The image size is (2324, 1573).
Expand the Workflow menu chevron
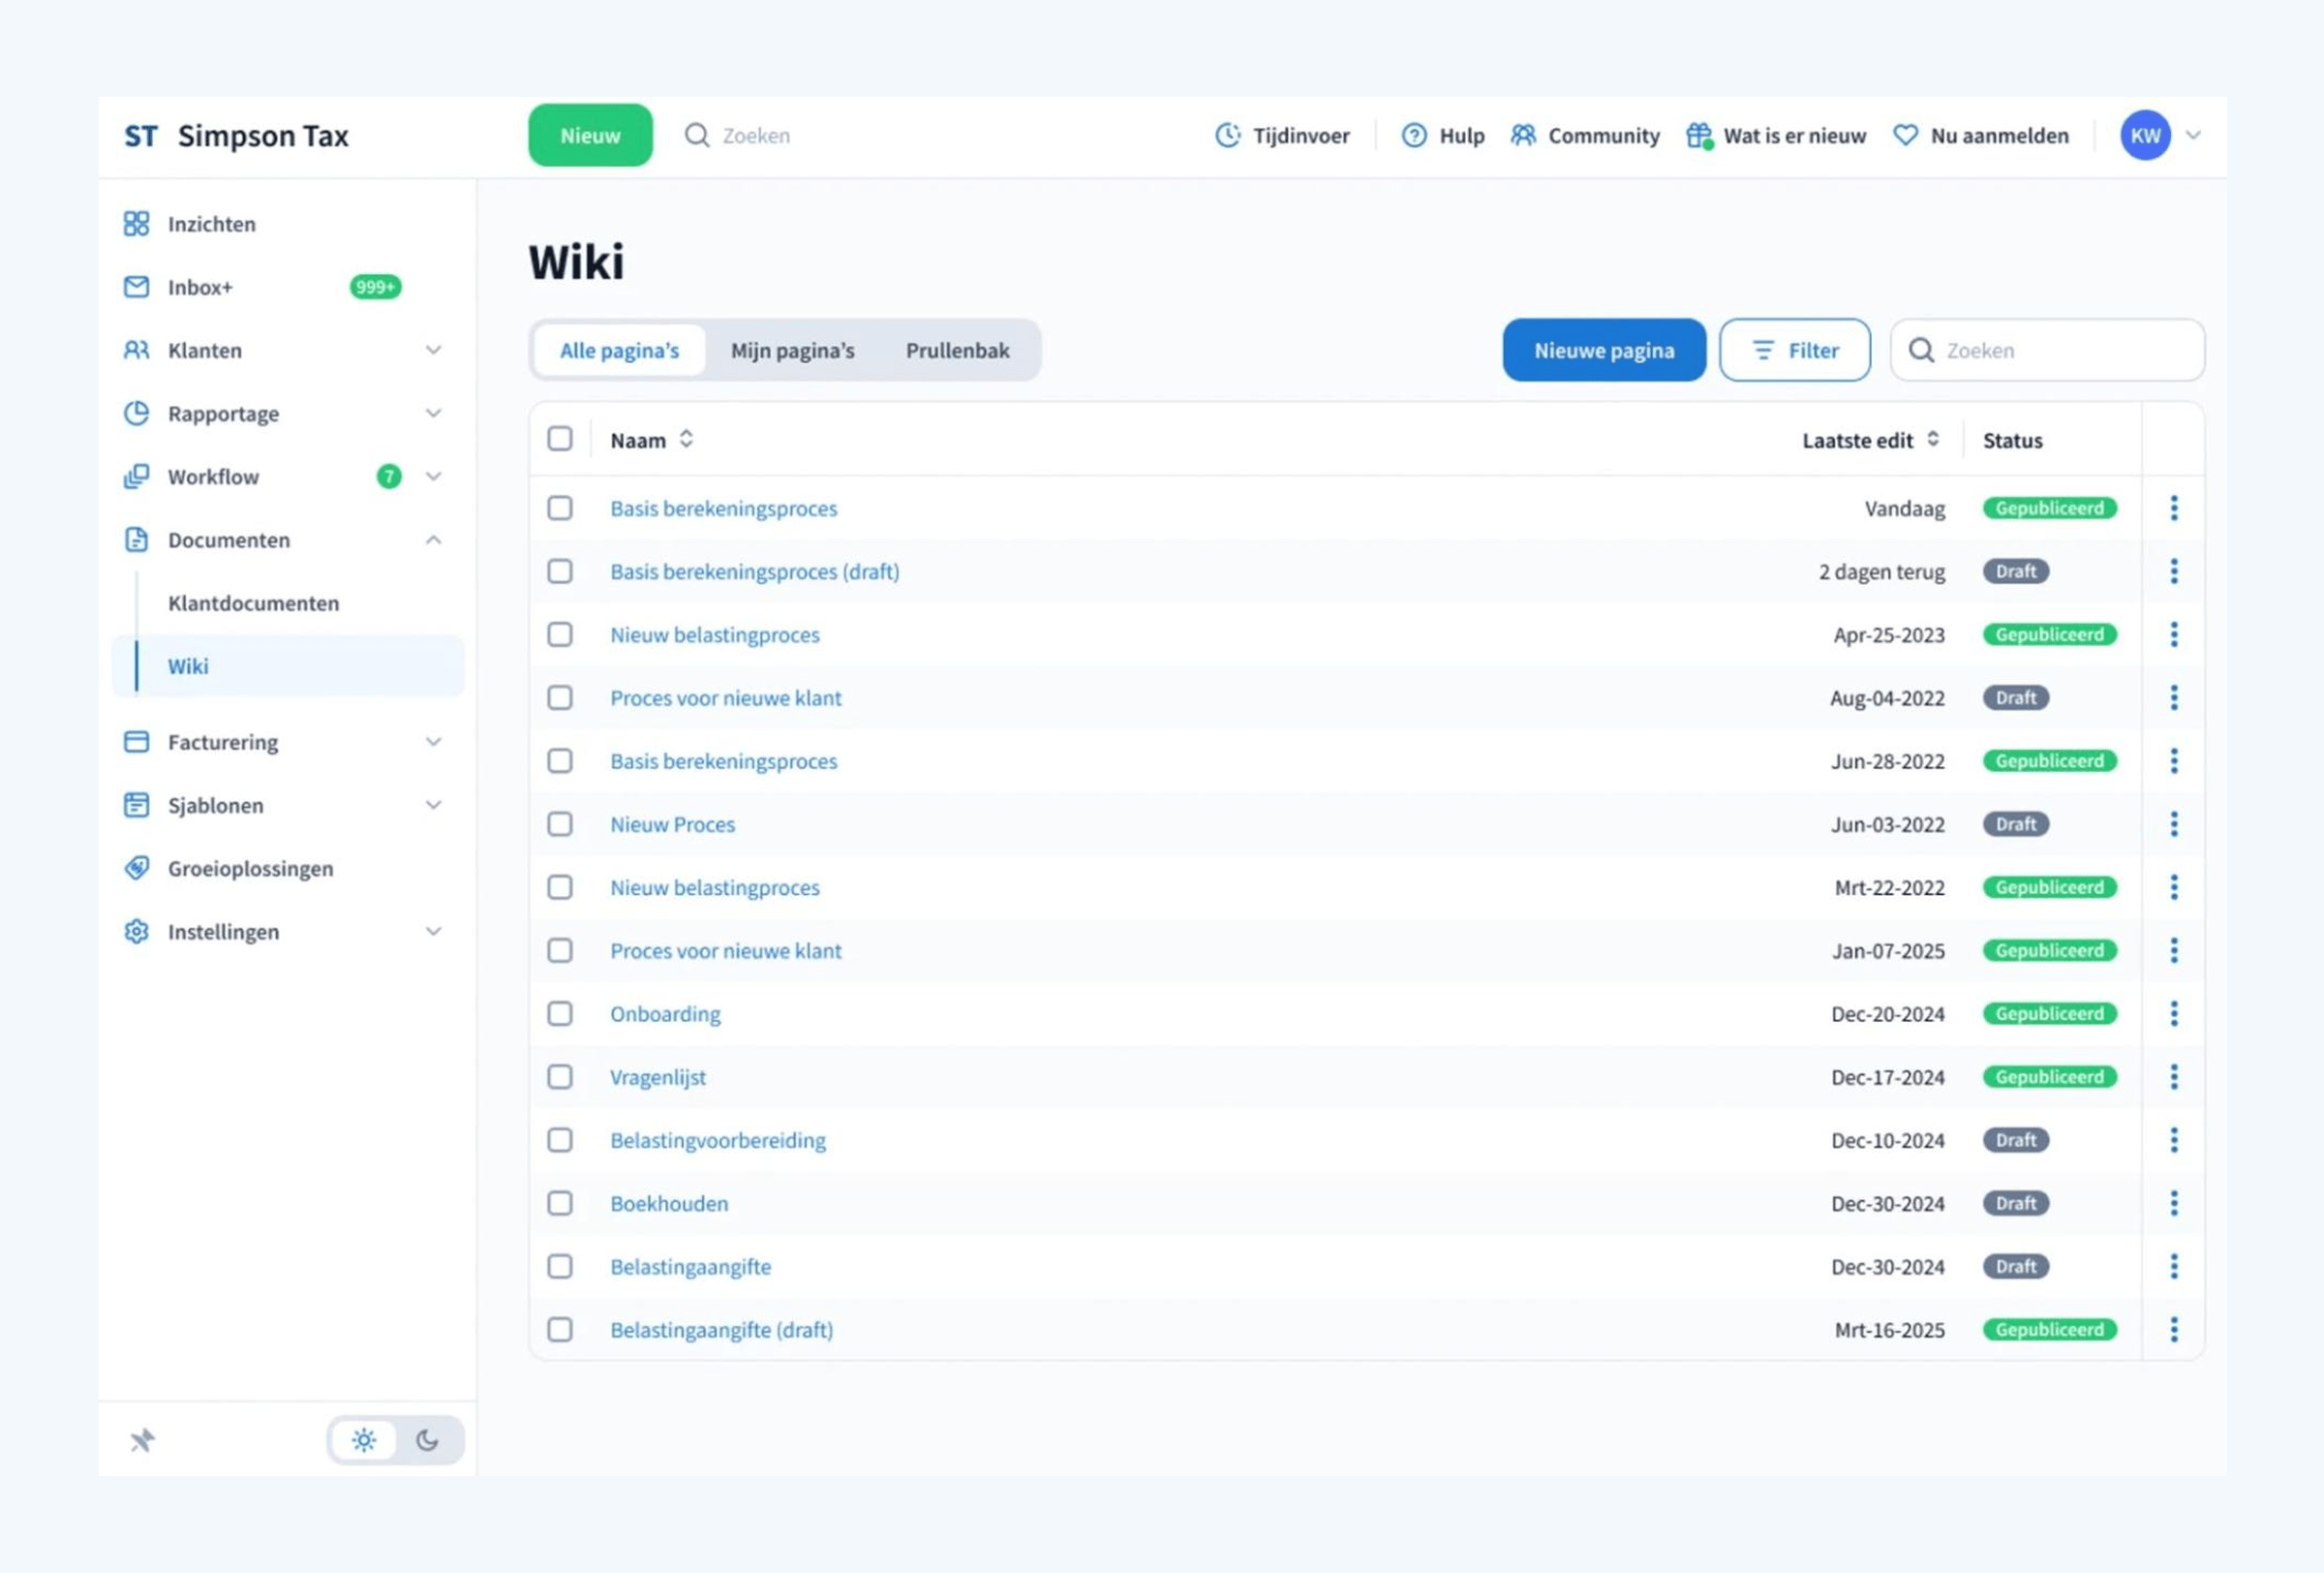[433, 476]
